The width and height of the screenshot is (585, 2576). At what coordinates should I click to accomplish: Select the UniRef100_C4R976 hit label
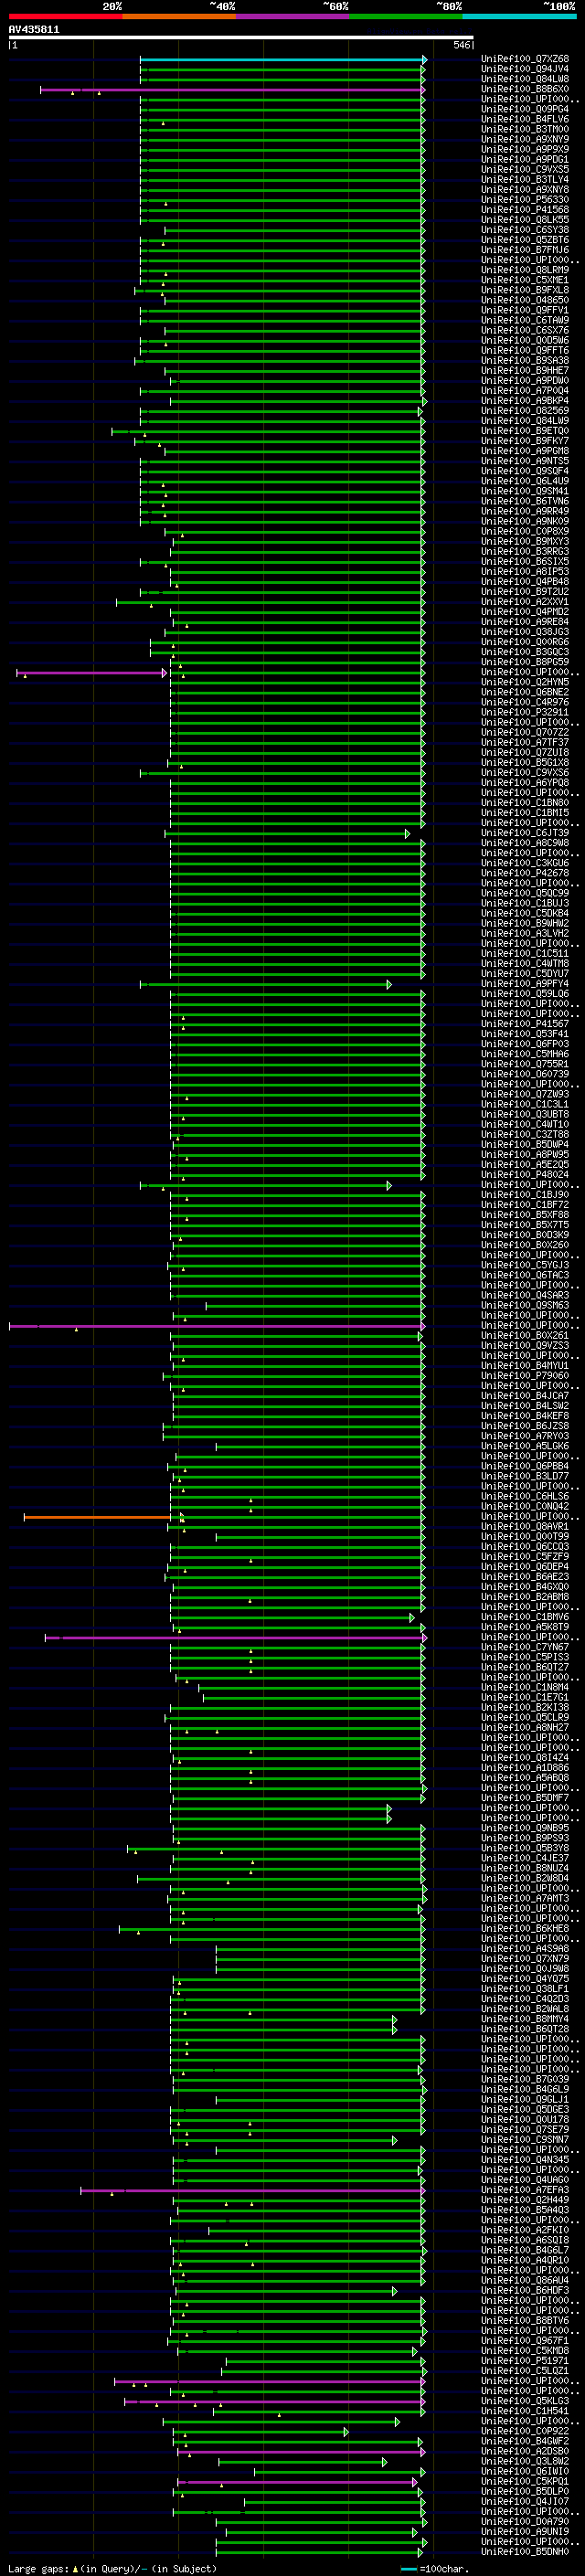click(x=525, y=702)
